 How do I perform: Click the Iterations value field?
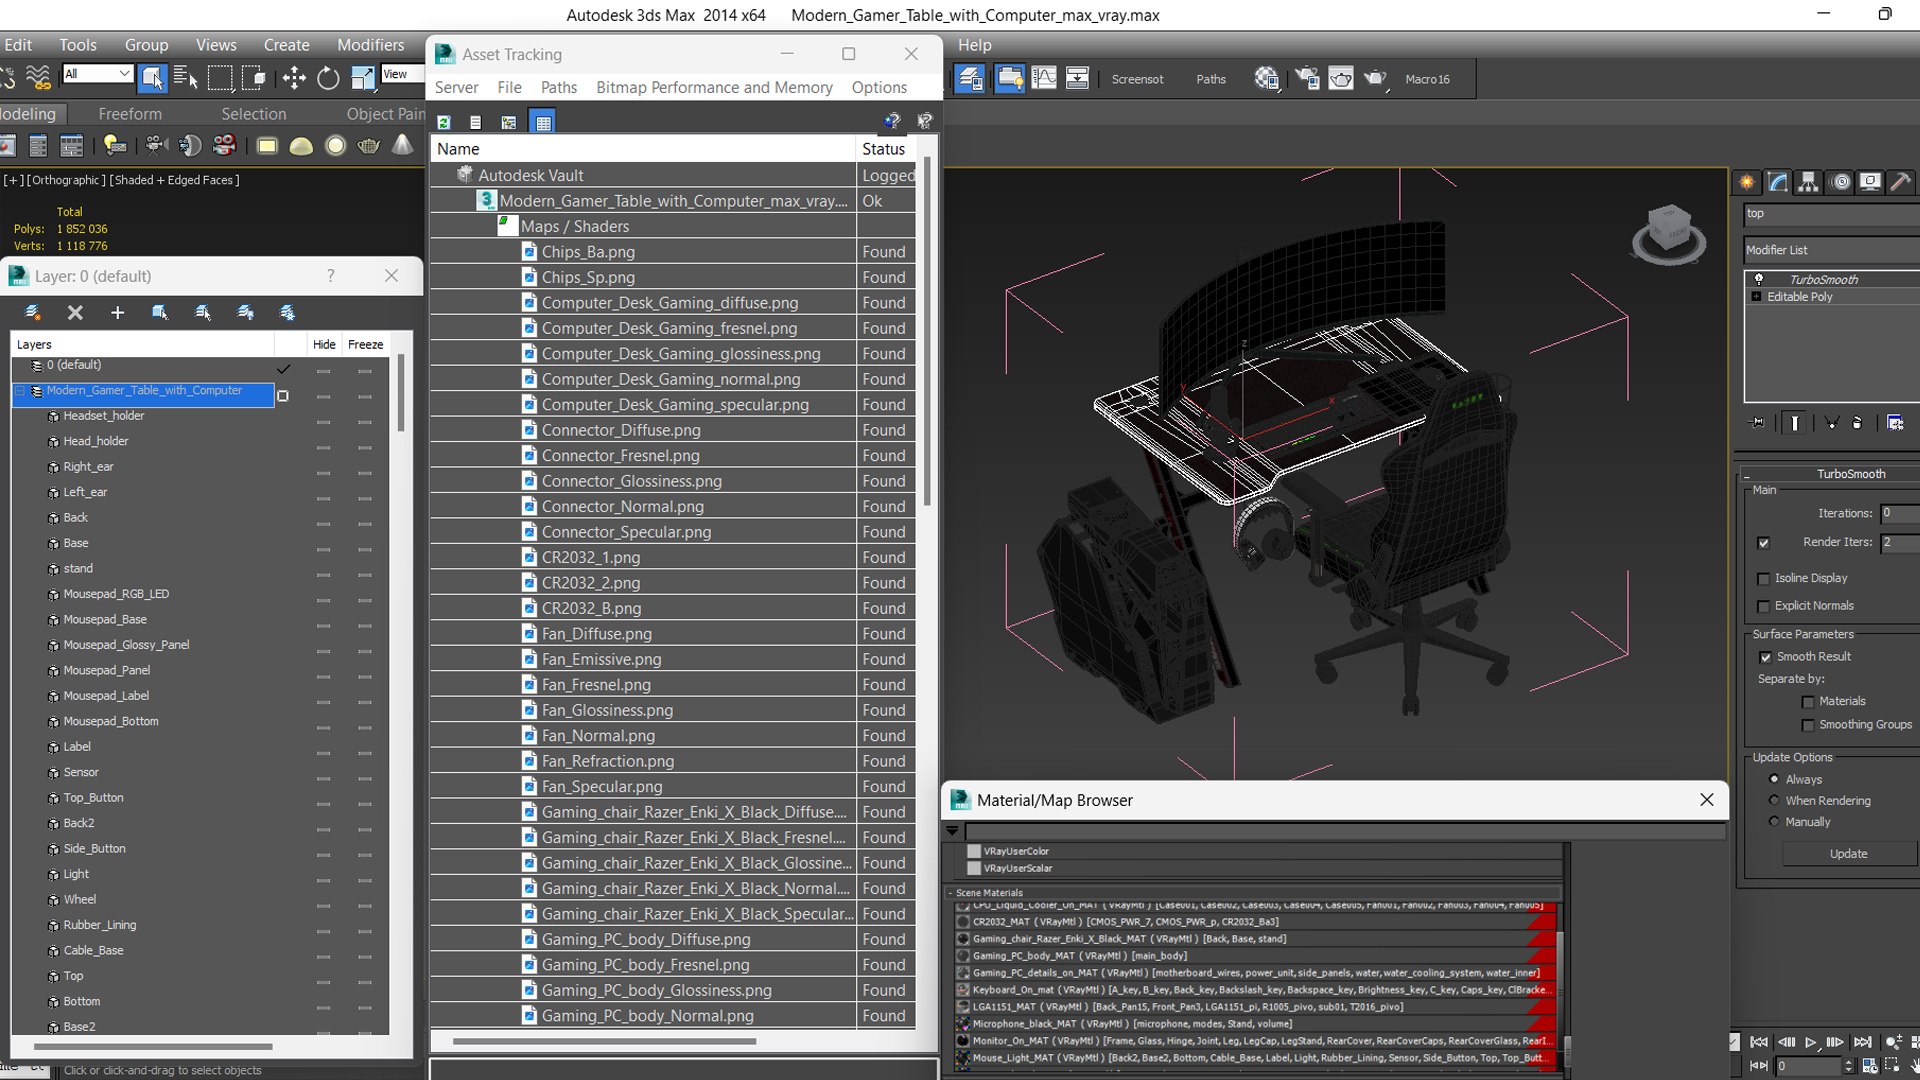pyautogui.click(x=1899, y=513)
